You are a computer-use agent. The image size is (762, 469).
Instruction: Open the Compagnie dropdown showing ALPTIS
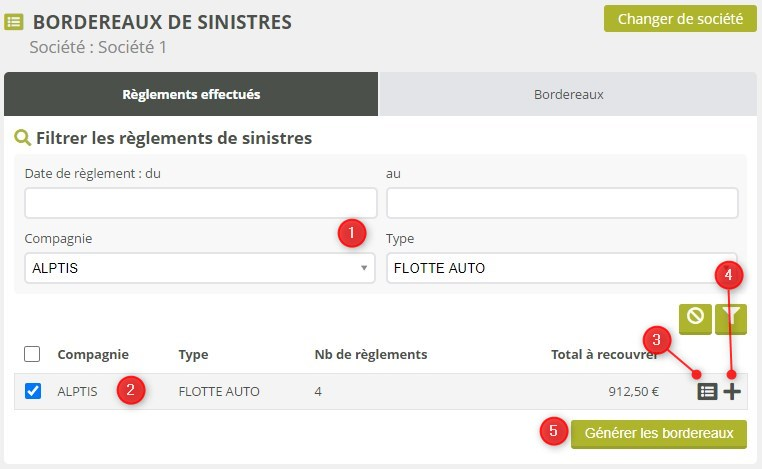pyautogui.click(x=200, y=268)
